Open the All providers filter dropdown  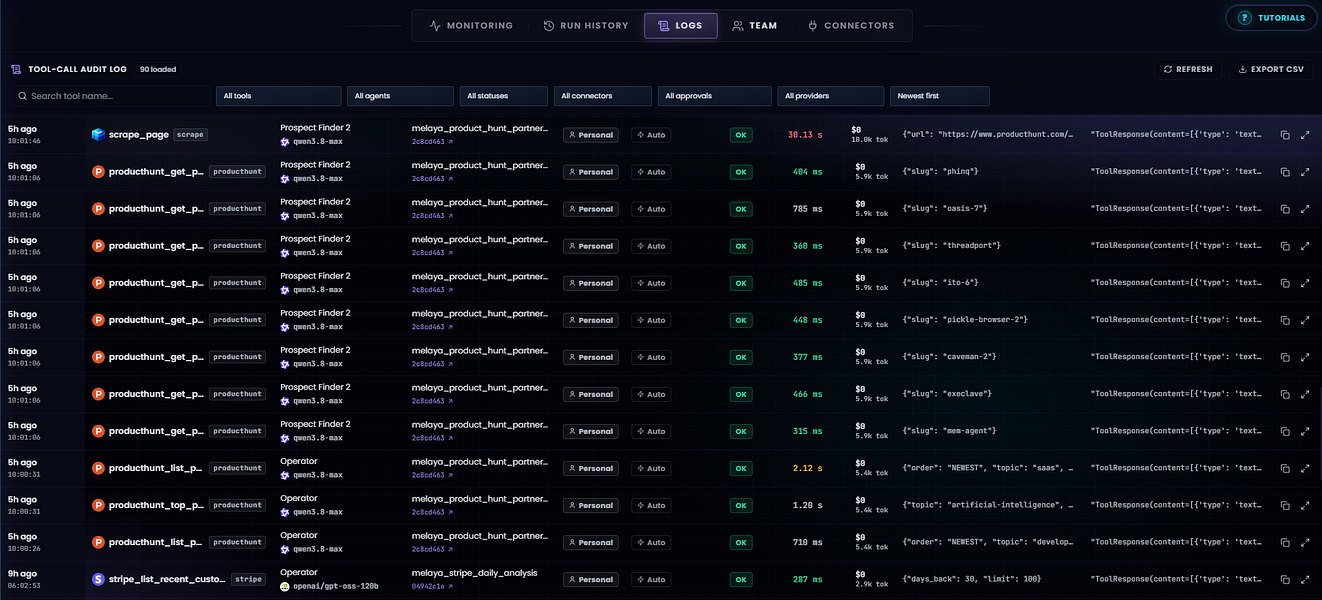pos(831,96)
